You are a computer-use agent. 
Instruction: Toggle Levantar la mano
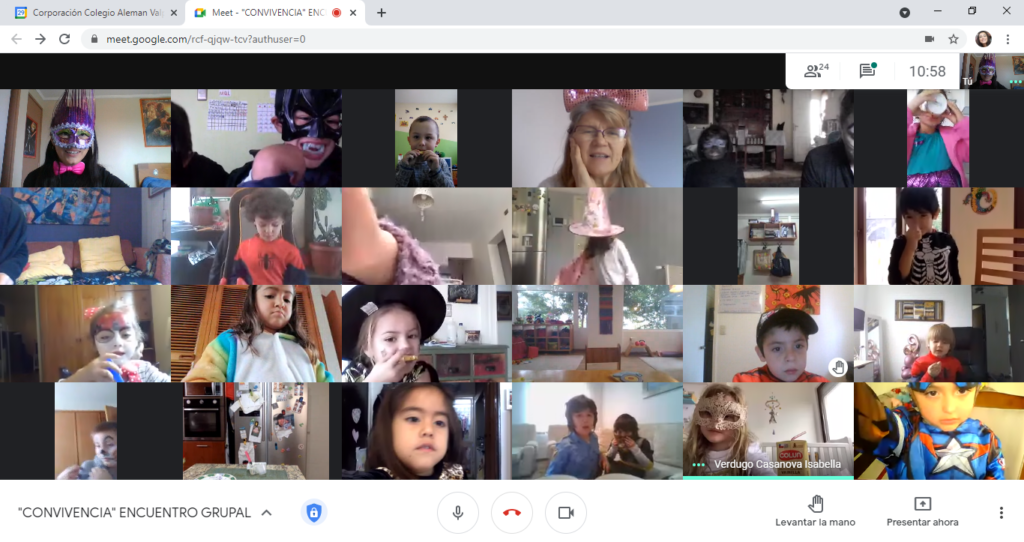coord(815,511)
